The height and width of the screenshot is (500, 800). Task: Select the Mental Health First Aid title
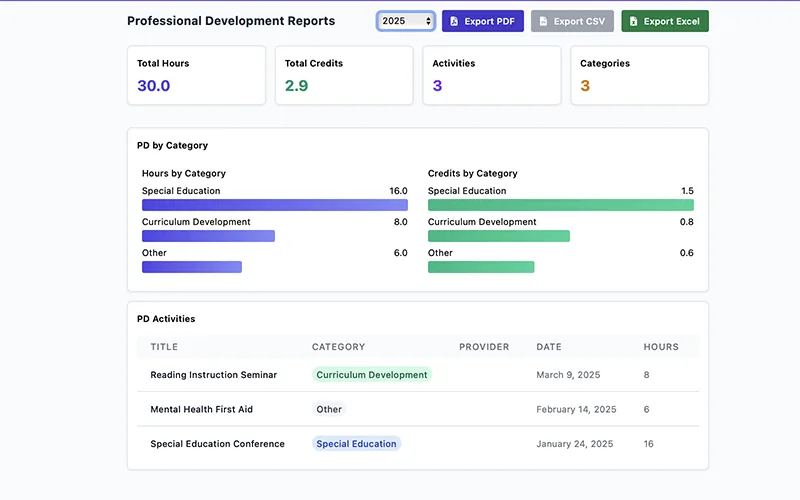pyautogui.click(x=202, y=409)
